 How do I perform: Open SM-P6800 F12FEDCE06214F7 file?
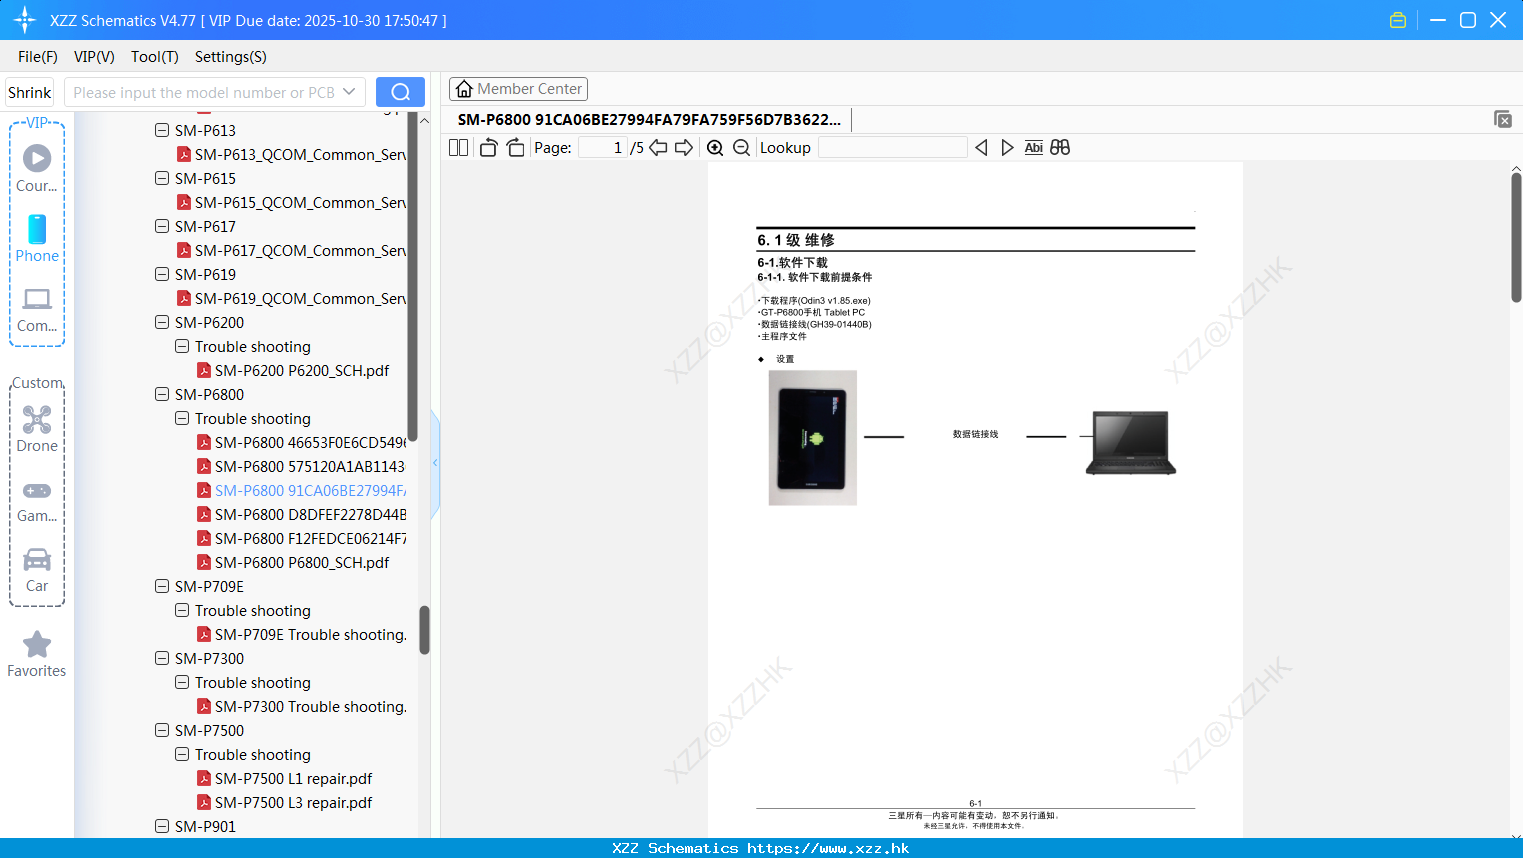(x=301, y=538)
